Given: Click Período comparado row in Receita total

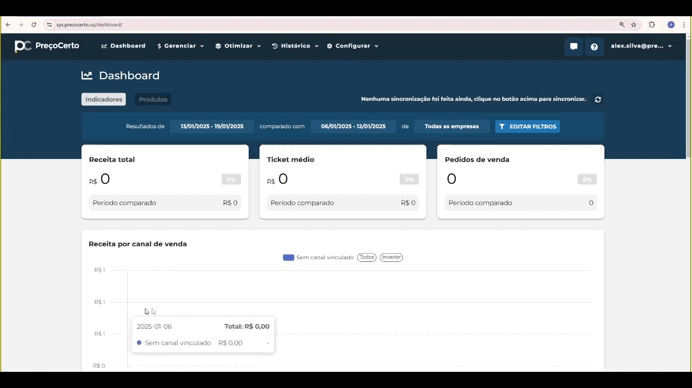Looking at the screenshot, I should coord(165,203).
